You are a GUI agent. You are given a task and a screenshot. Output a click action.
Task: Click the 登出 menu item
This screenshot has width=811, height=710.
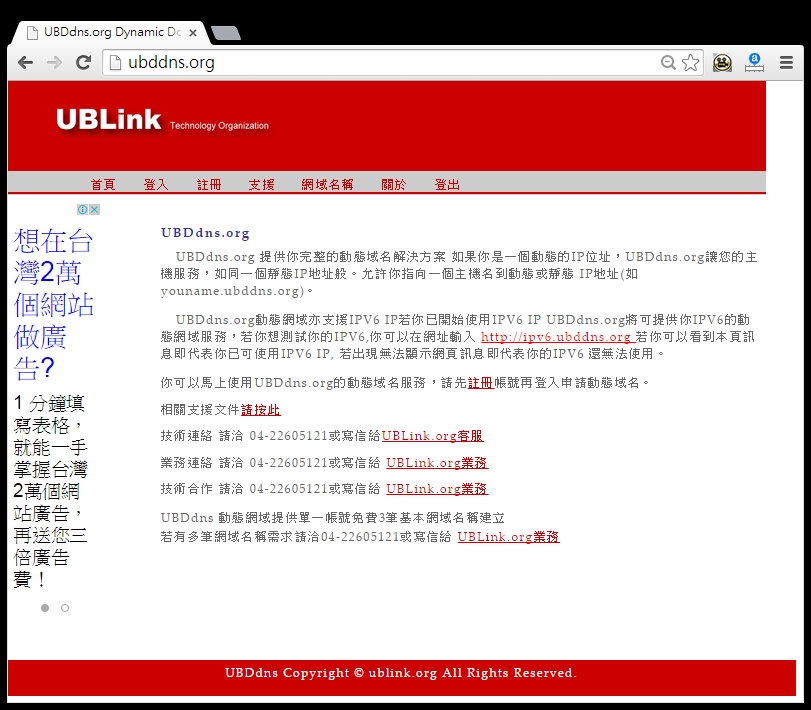pos(447,184)
